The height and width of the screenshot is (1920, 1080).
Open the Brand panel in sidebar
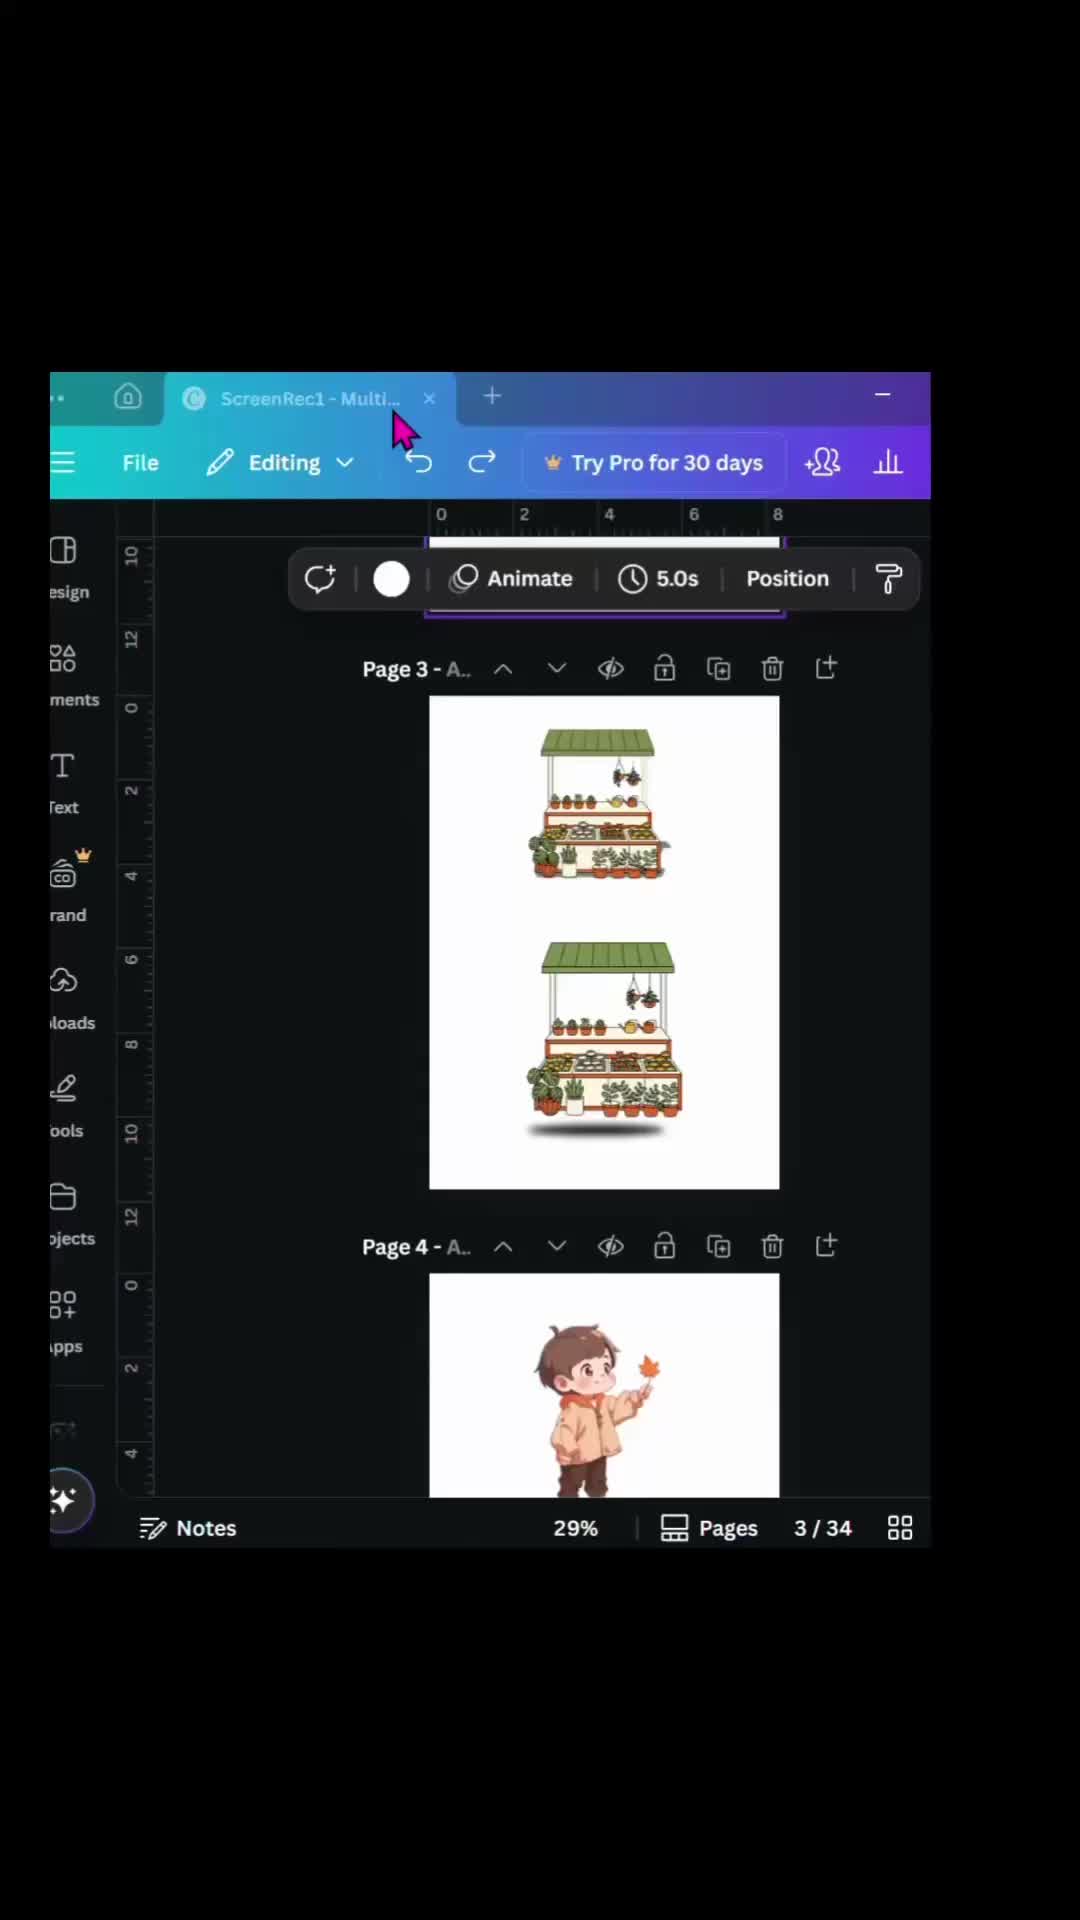pyautogui.click(x=68, y=888)
